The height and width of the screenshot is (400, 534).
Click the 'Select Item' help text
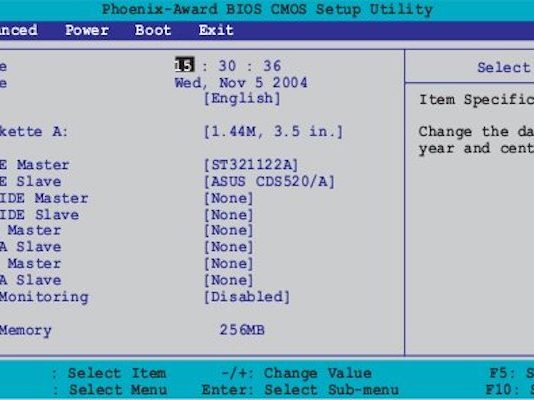coord(117,373)
